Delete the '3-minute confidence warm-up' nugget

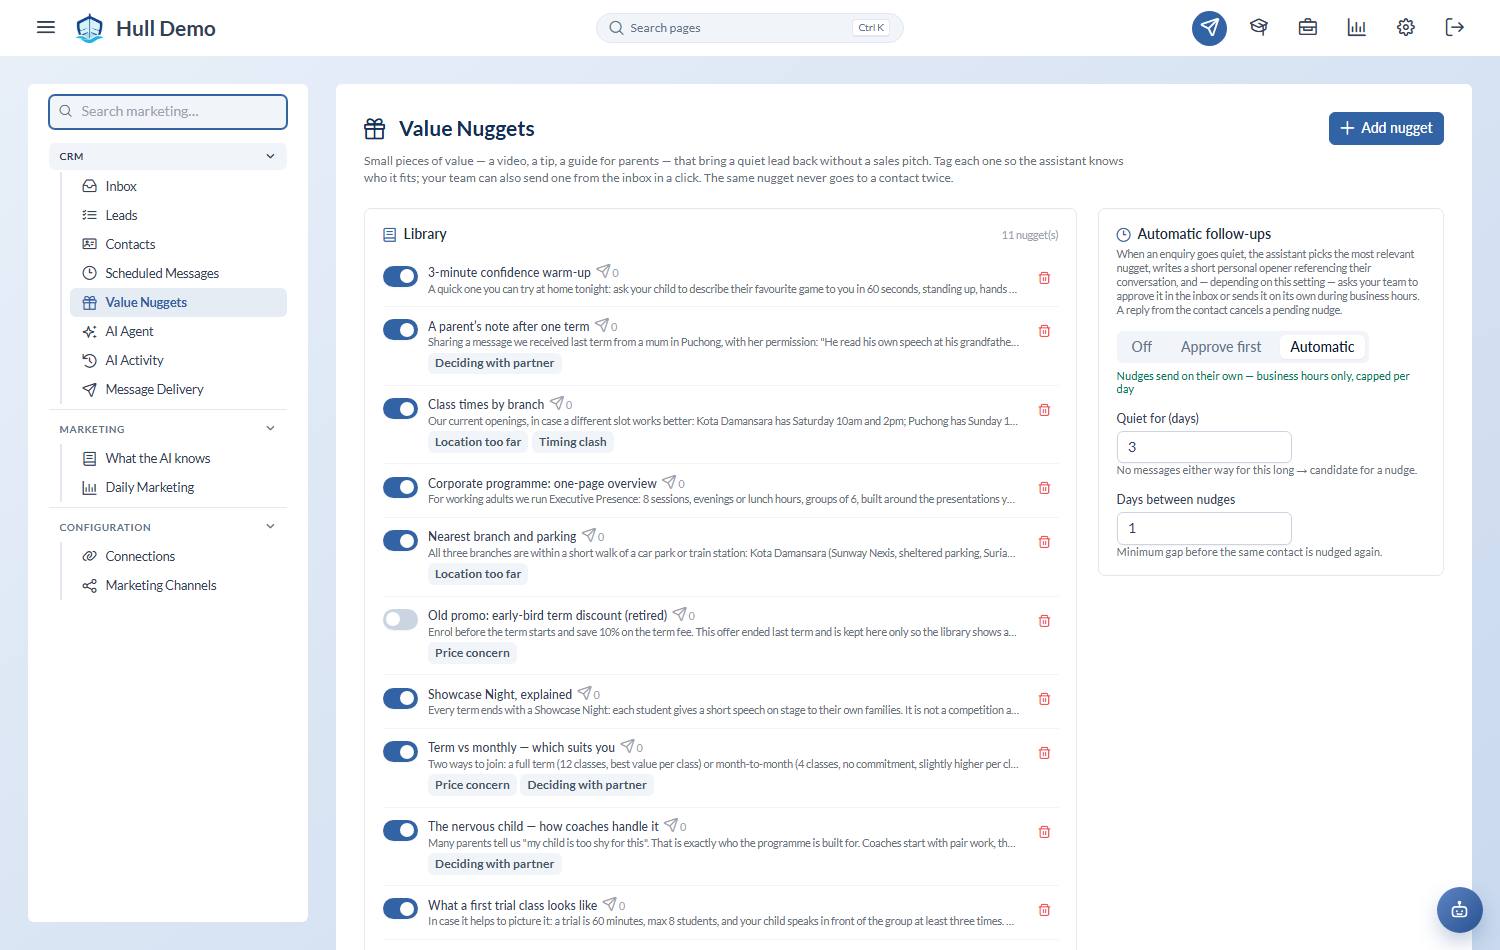tap(1044, 278)
